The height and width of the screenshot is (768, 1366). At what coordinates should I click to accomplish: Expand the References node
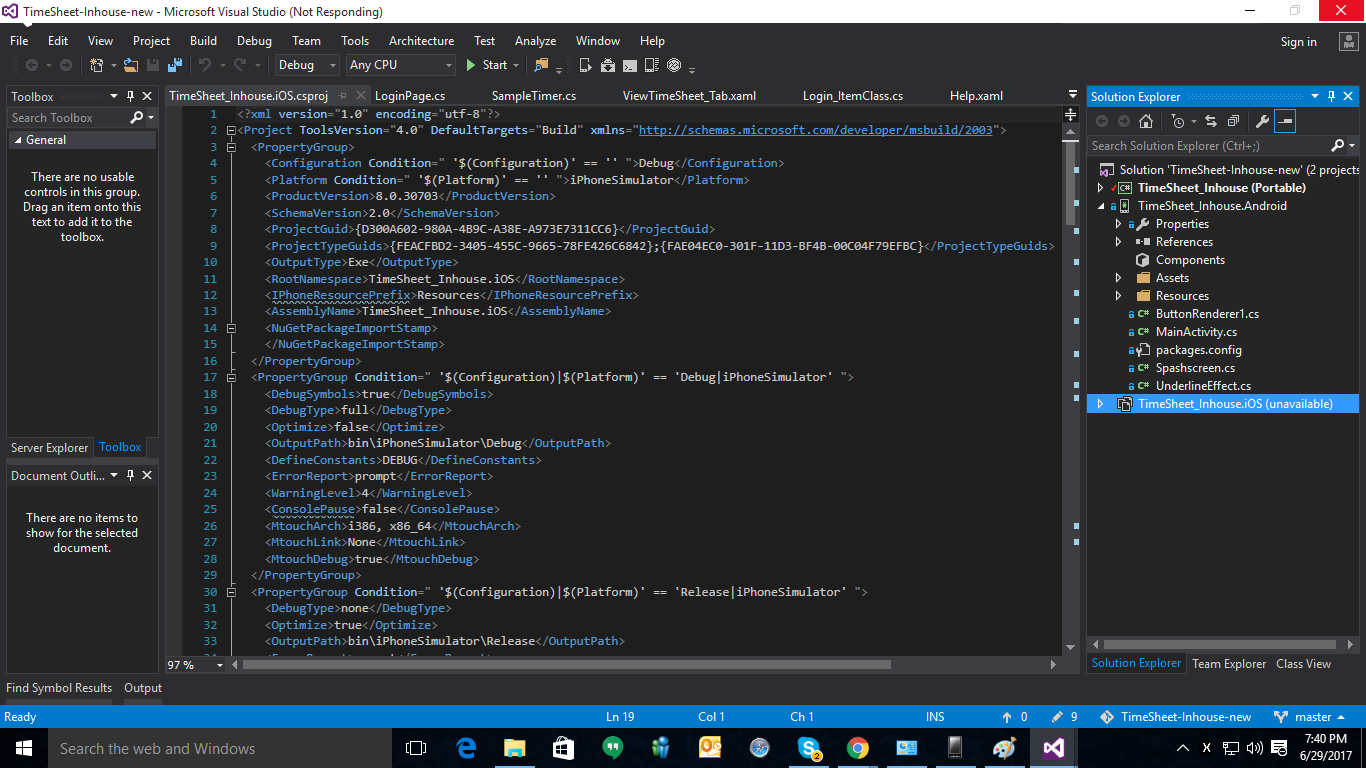pyautogui.click(x=1119, y=242)
